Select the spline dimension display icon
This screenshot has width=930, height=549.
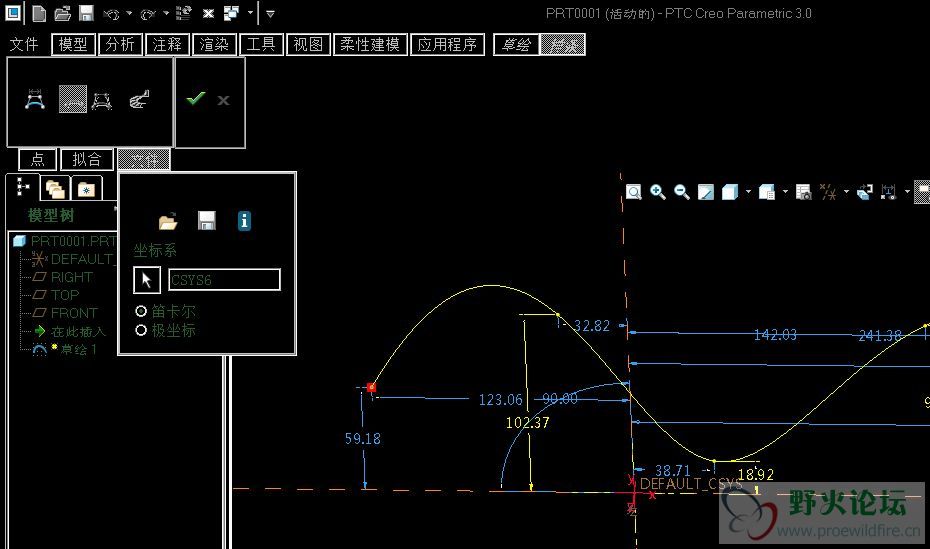(35, 99)
